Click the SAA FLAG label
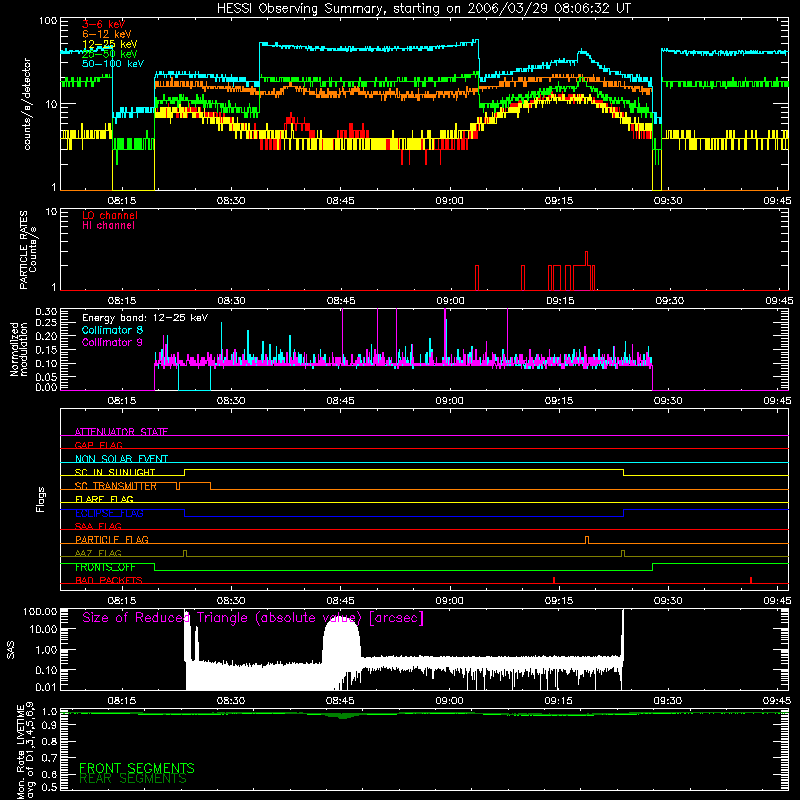This screenshot has height=800, width=800. (98, 526)
